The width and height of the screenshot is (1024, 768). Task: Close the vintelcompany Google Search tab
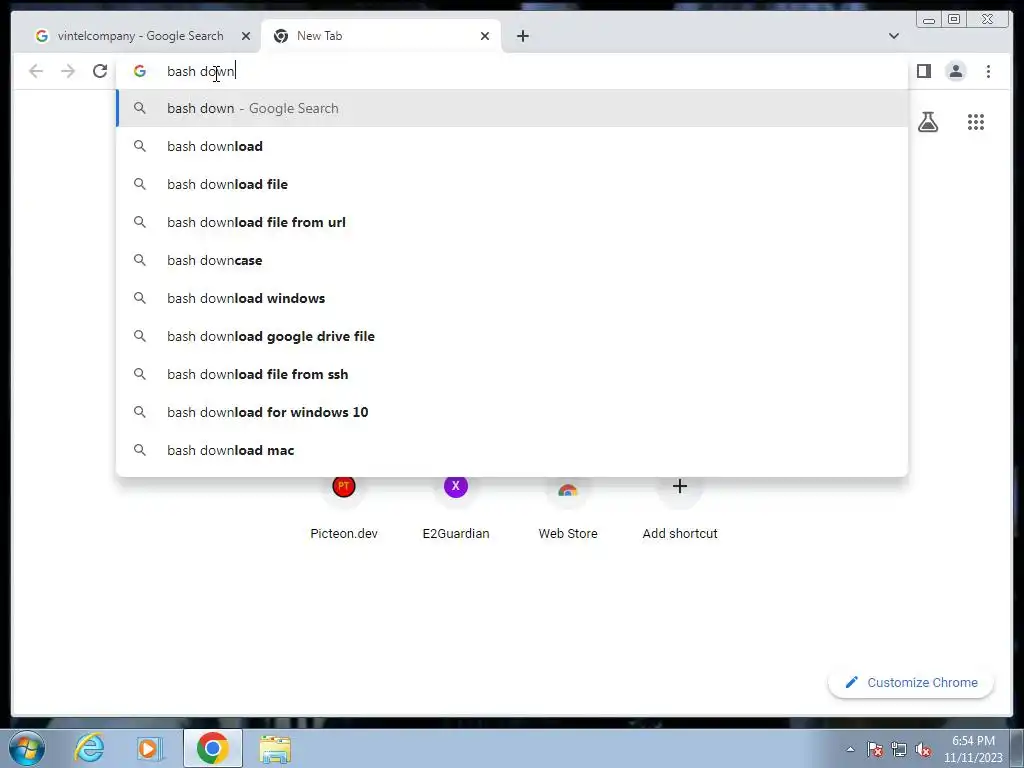click(x=246, y=36)
